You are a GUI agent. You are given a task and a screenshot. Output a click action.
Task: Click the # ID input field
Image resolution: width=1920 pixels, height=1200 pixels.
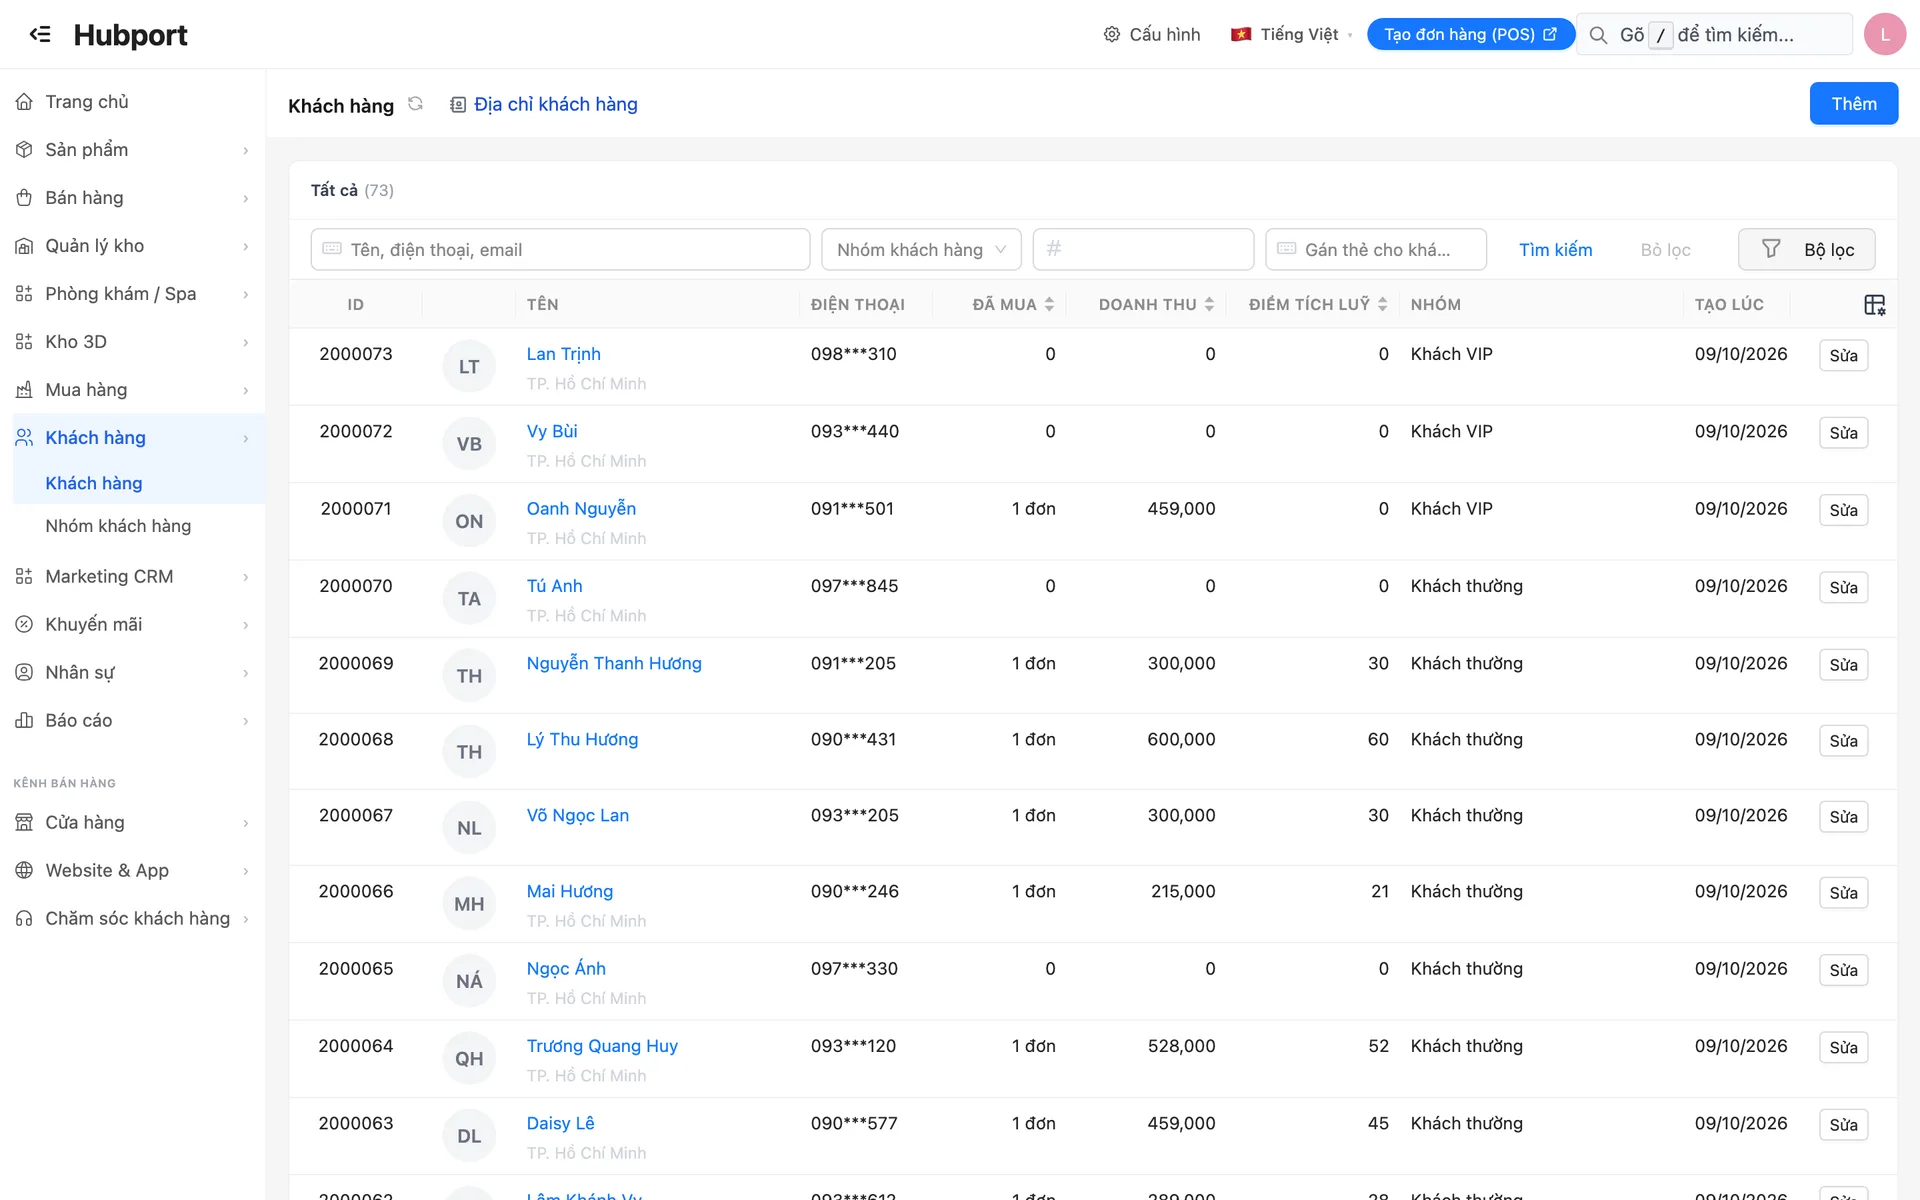[x=1143, y=250]
